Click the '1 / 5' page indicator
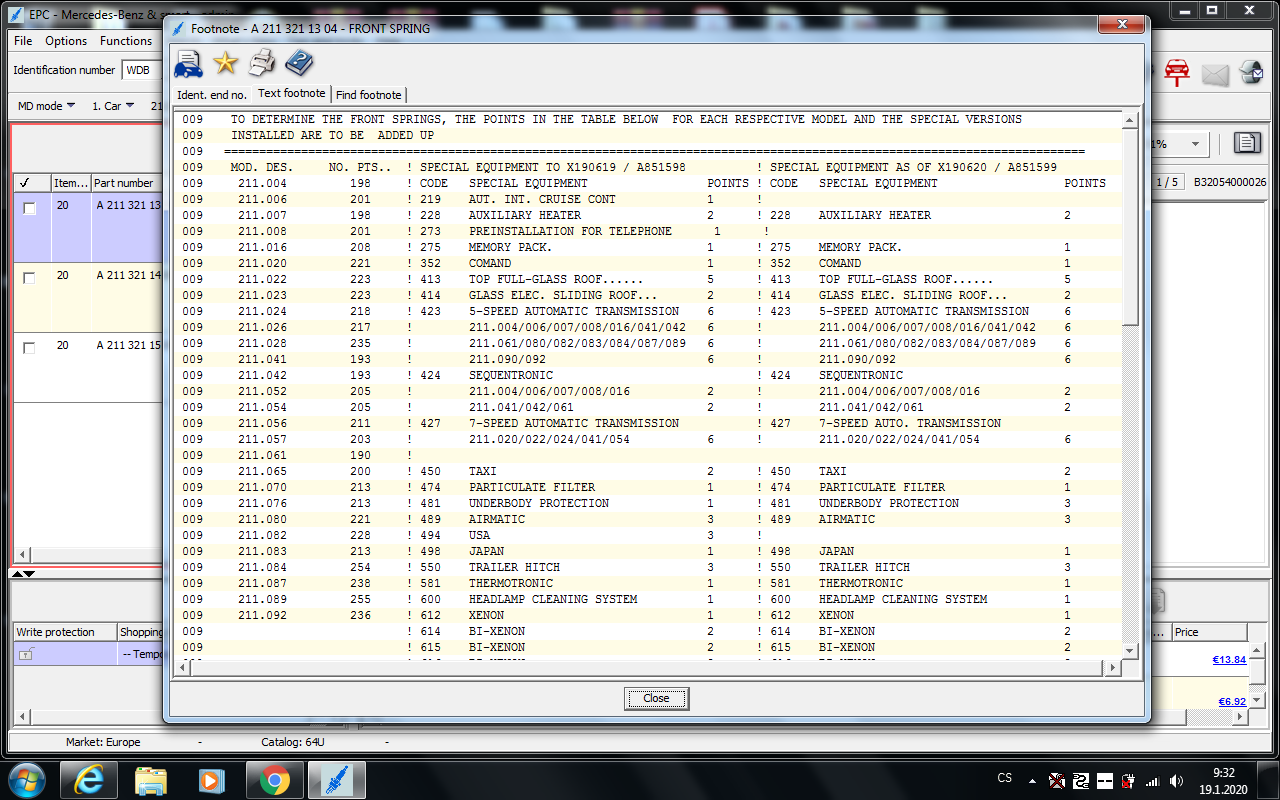1280x800 pixels. click(1167, 182)
